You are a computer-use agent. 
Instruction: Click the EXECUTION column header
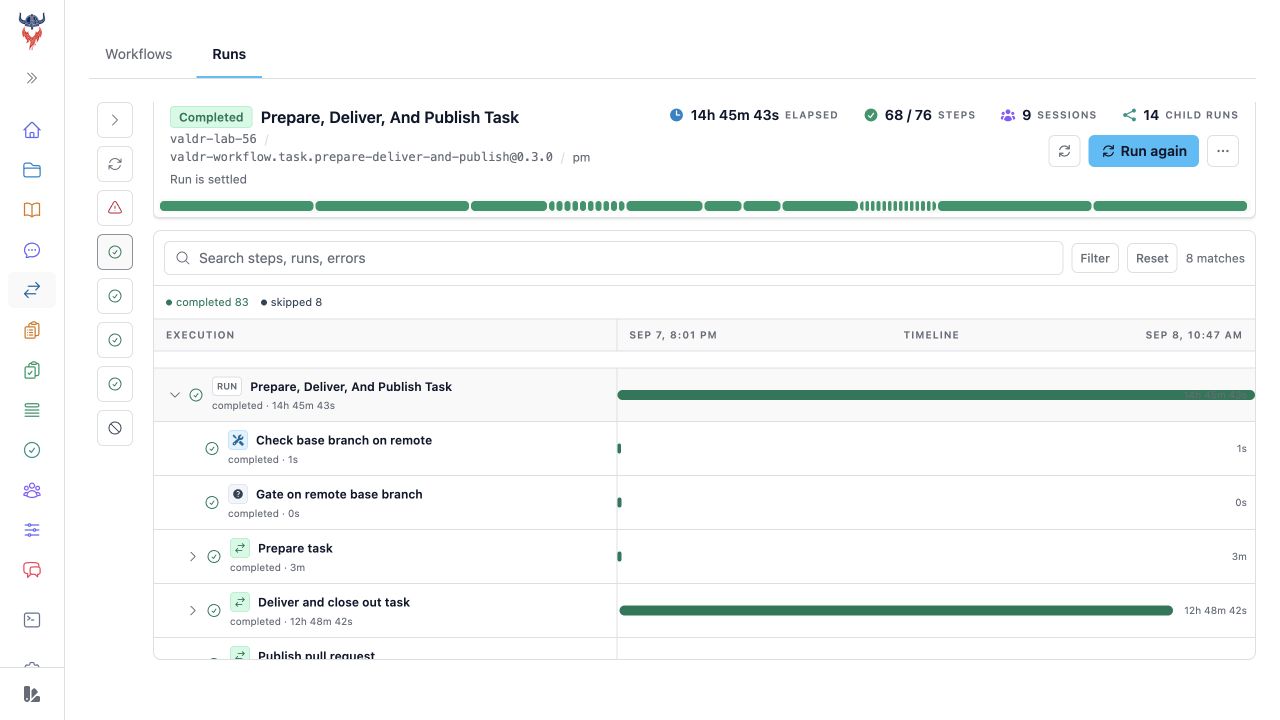click(200, 335)
